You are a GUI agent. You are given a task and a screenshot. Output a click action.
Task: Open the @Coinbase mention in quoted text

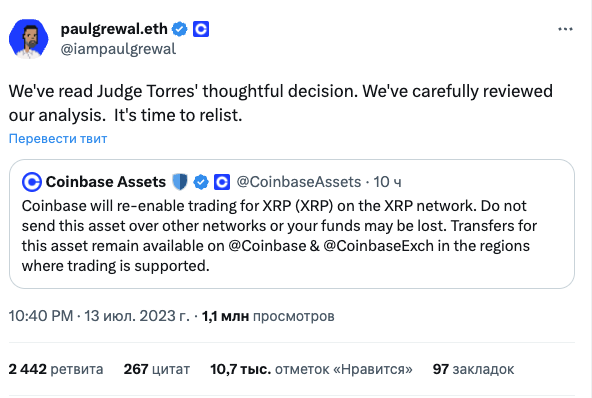(x=267, y=246)
